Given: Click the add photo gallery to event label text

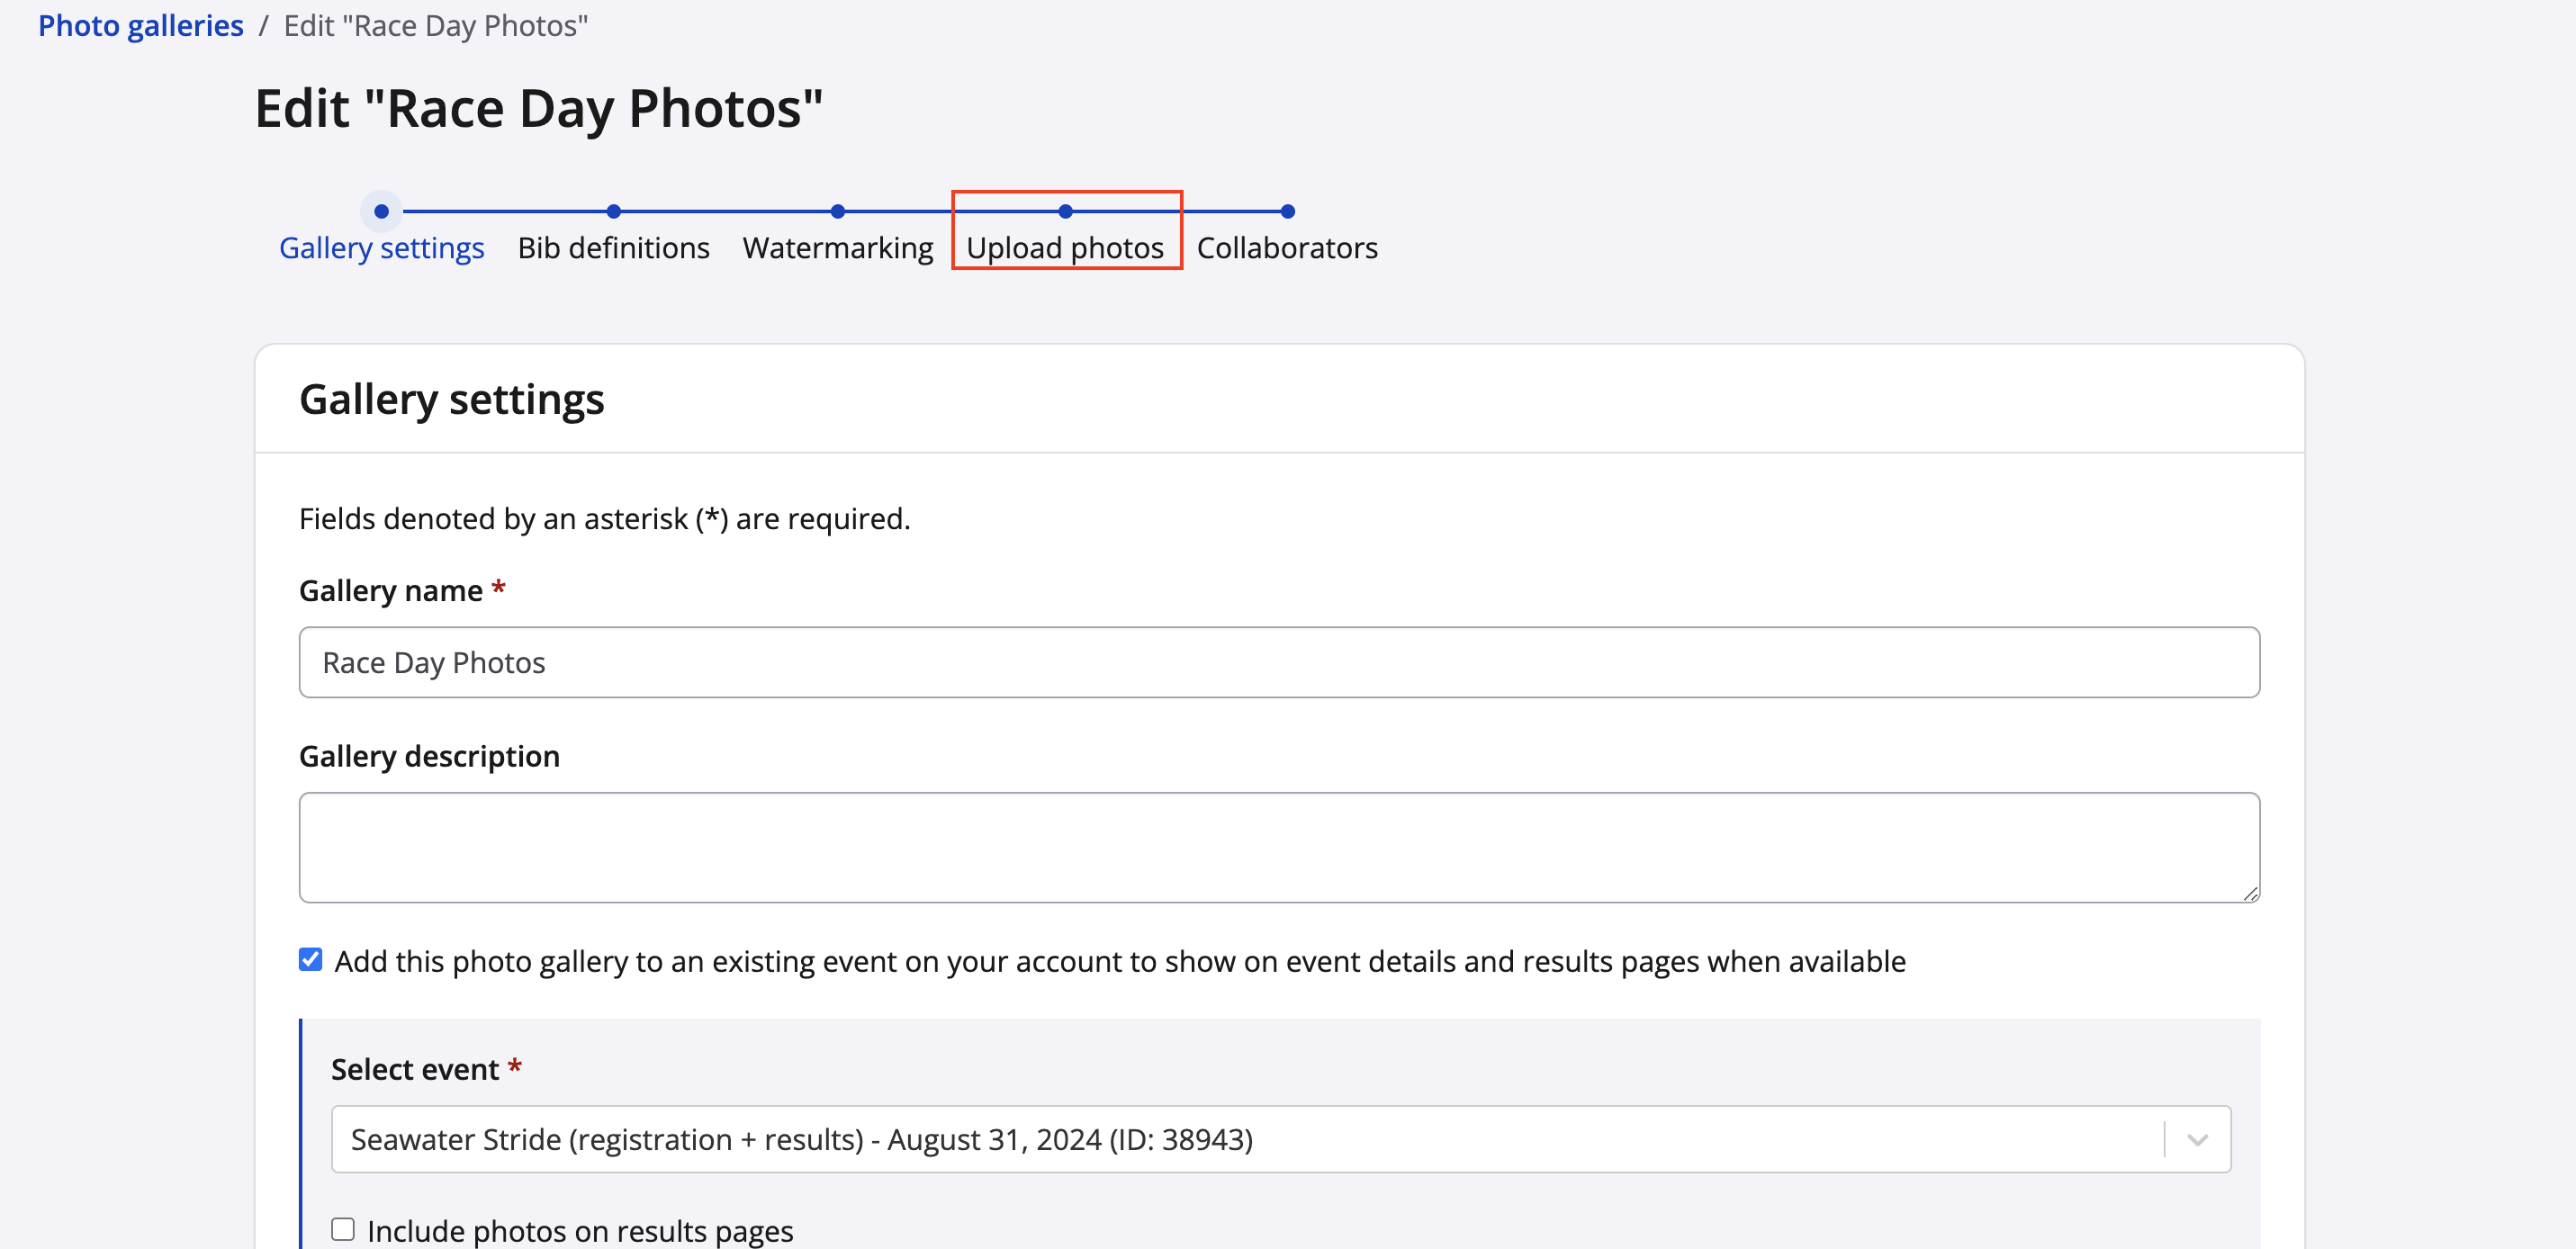Looking at the screenshot, I should [x=1119, y=961].
